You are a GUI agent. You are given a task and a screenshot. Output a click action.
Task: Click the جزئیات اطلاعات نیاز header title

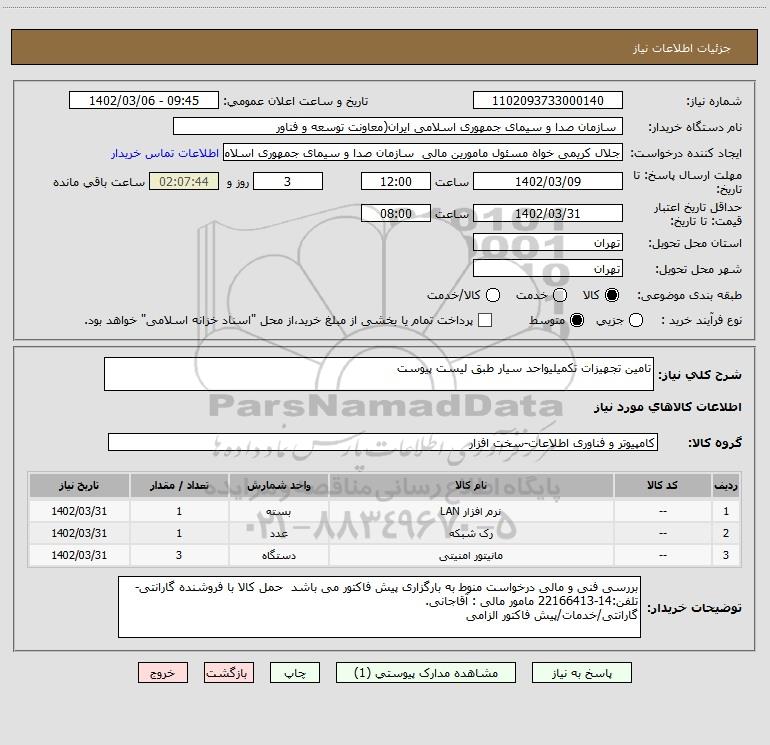[682, 48]
